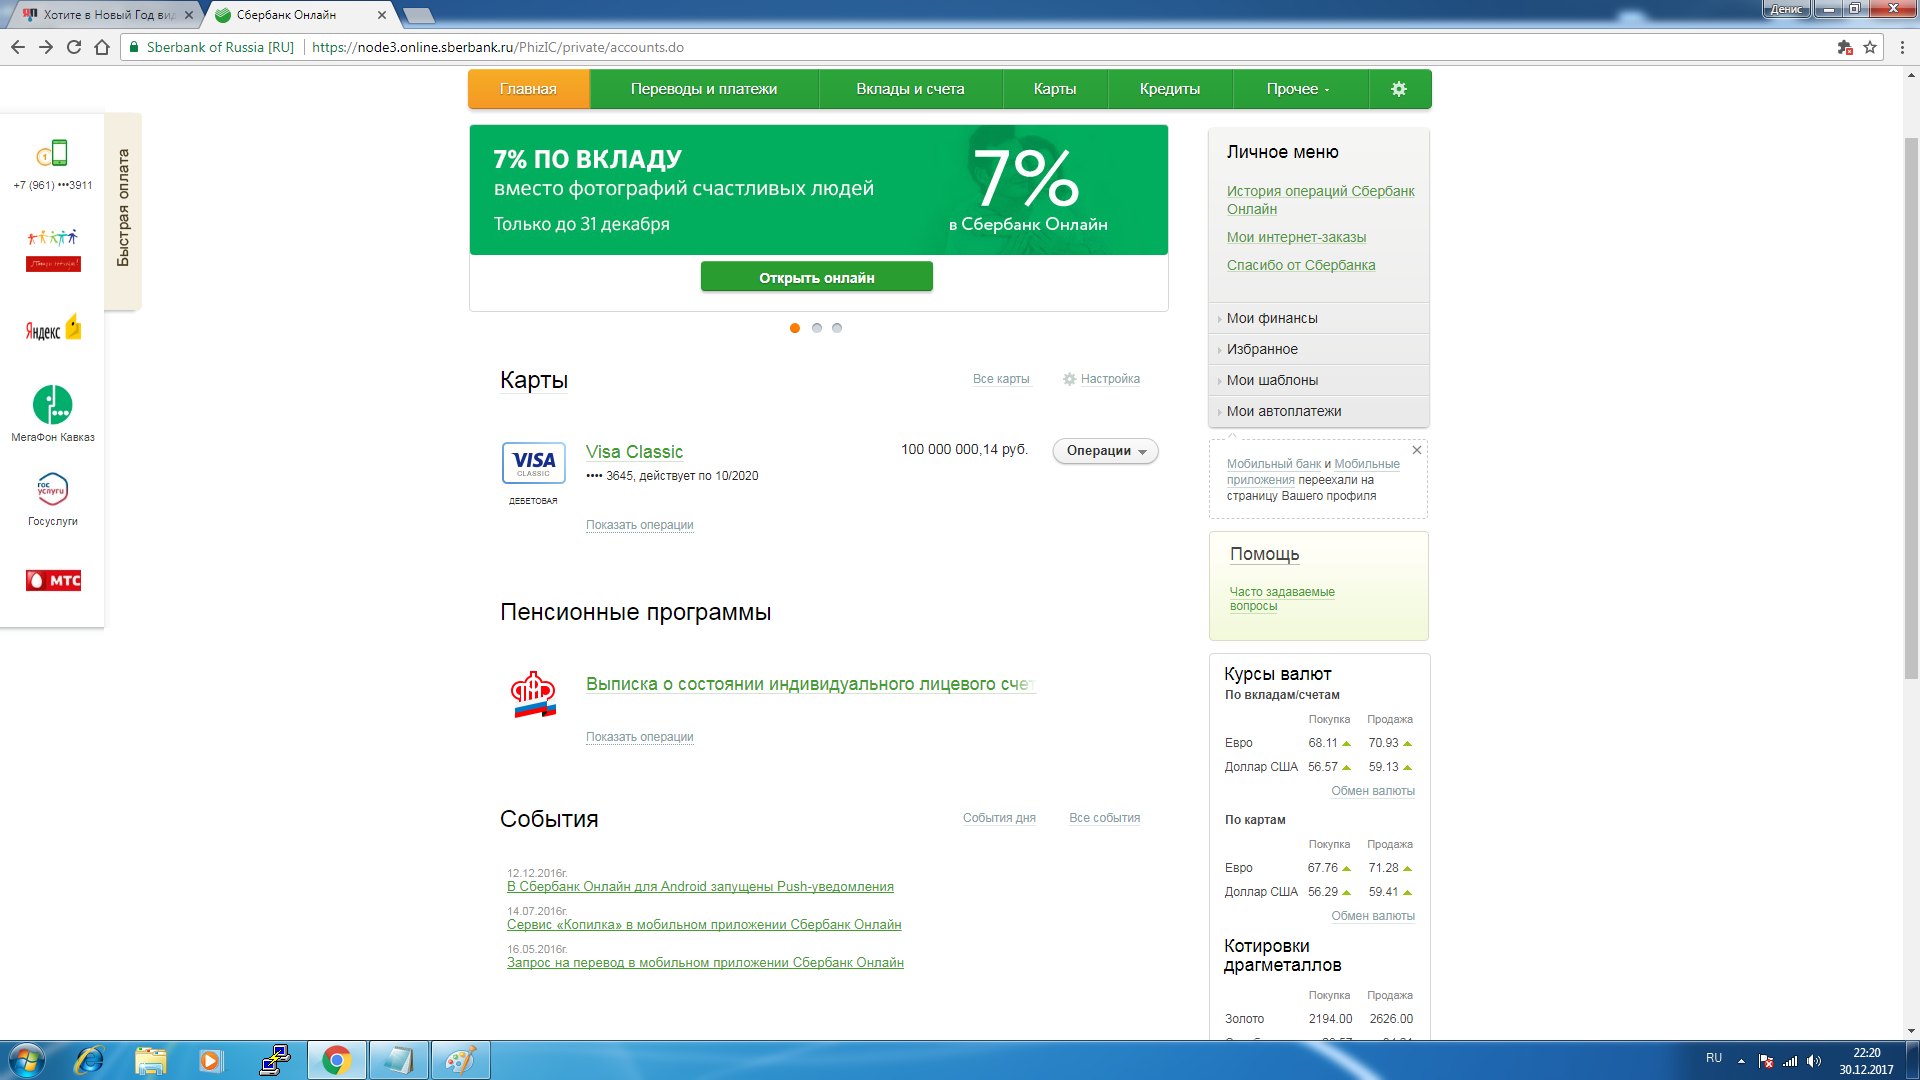Screen dimensions: 1920x1080
Task: Expand the Избранное section
Action: 1318,349
